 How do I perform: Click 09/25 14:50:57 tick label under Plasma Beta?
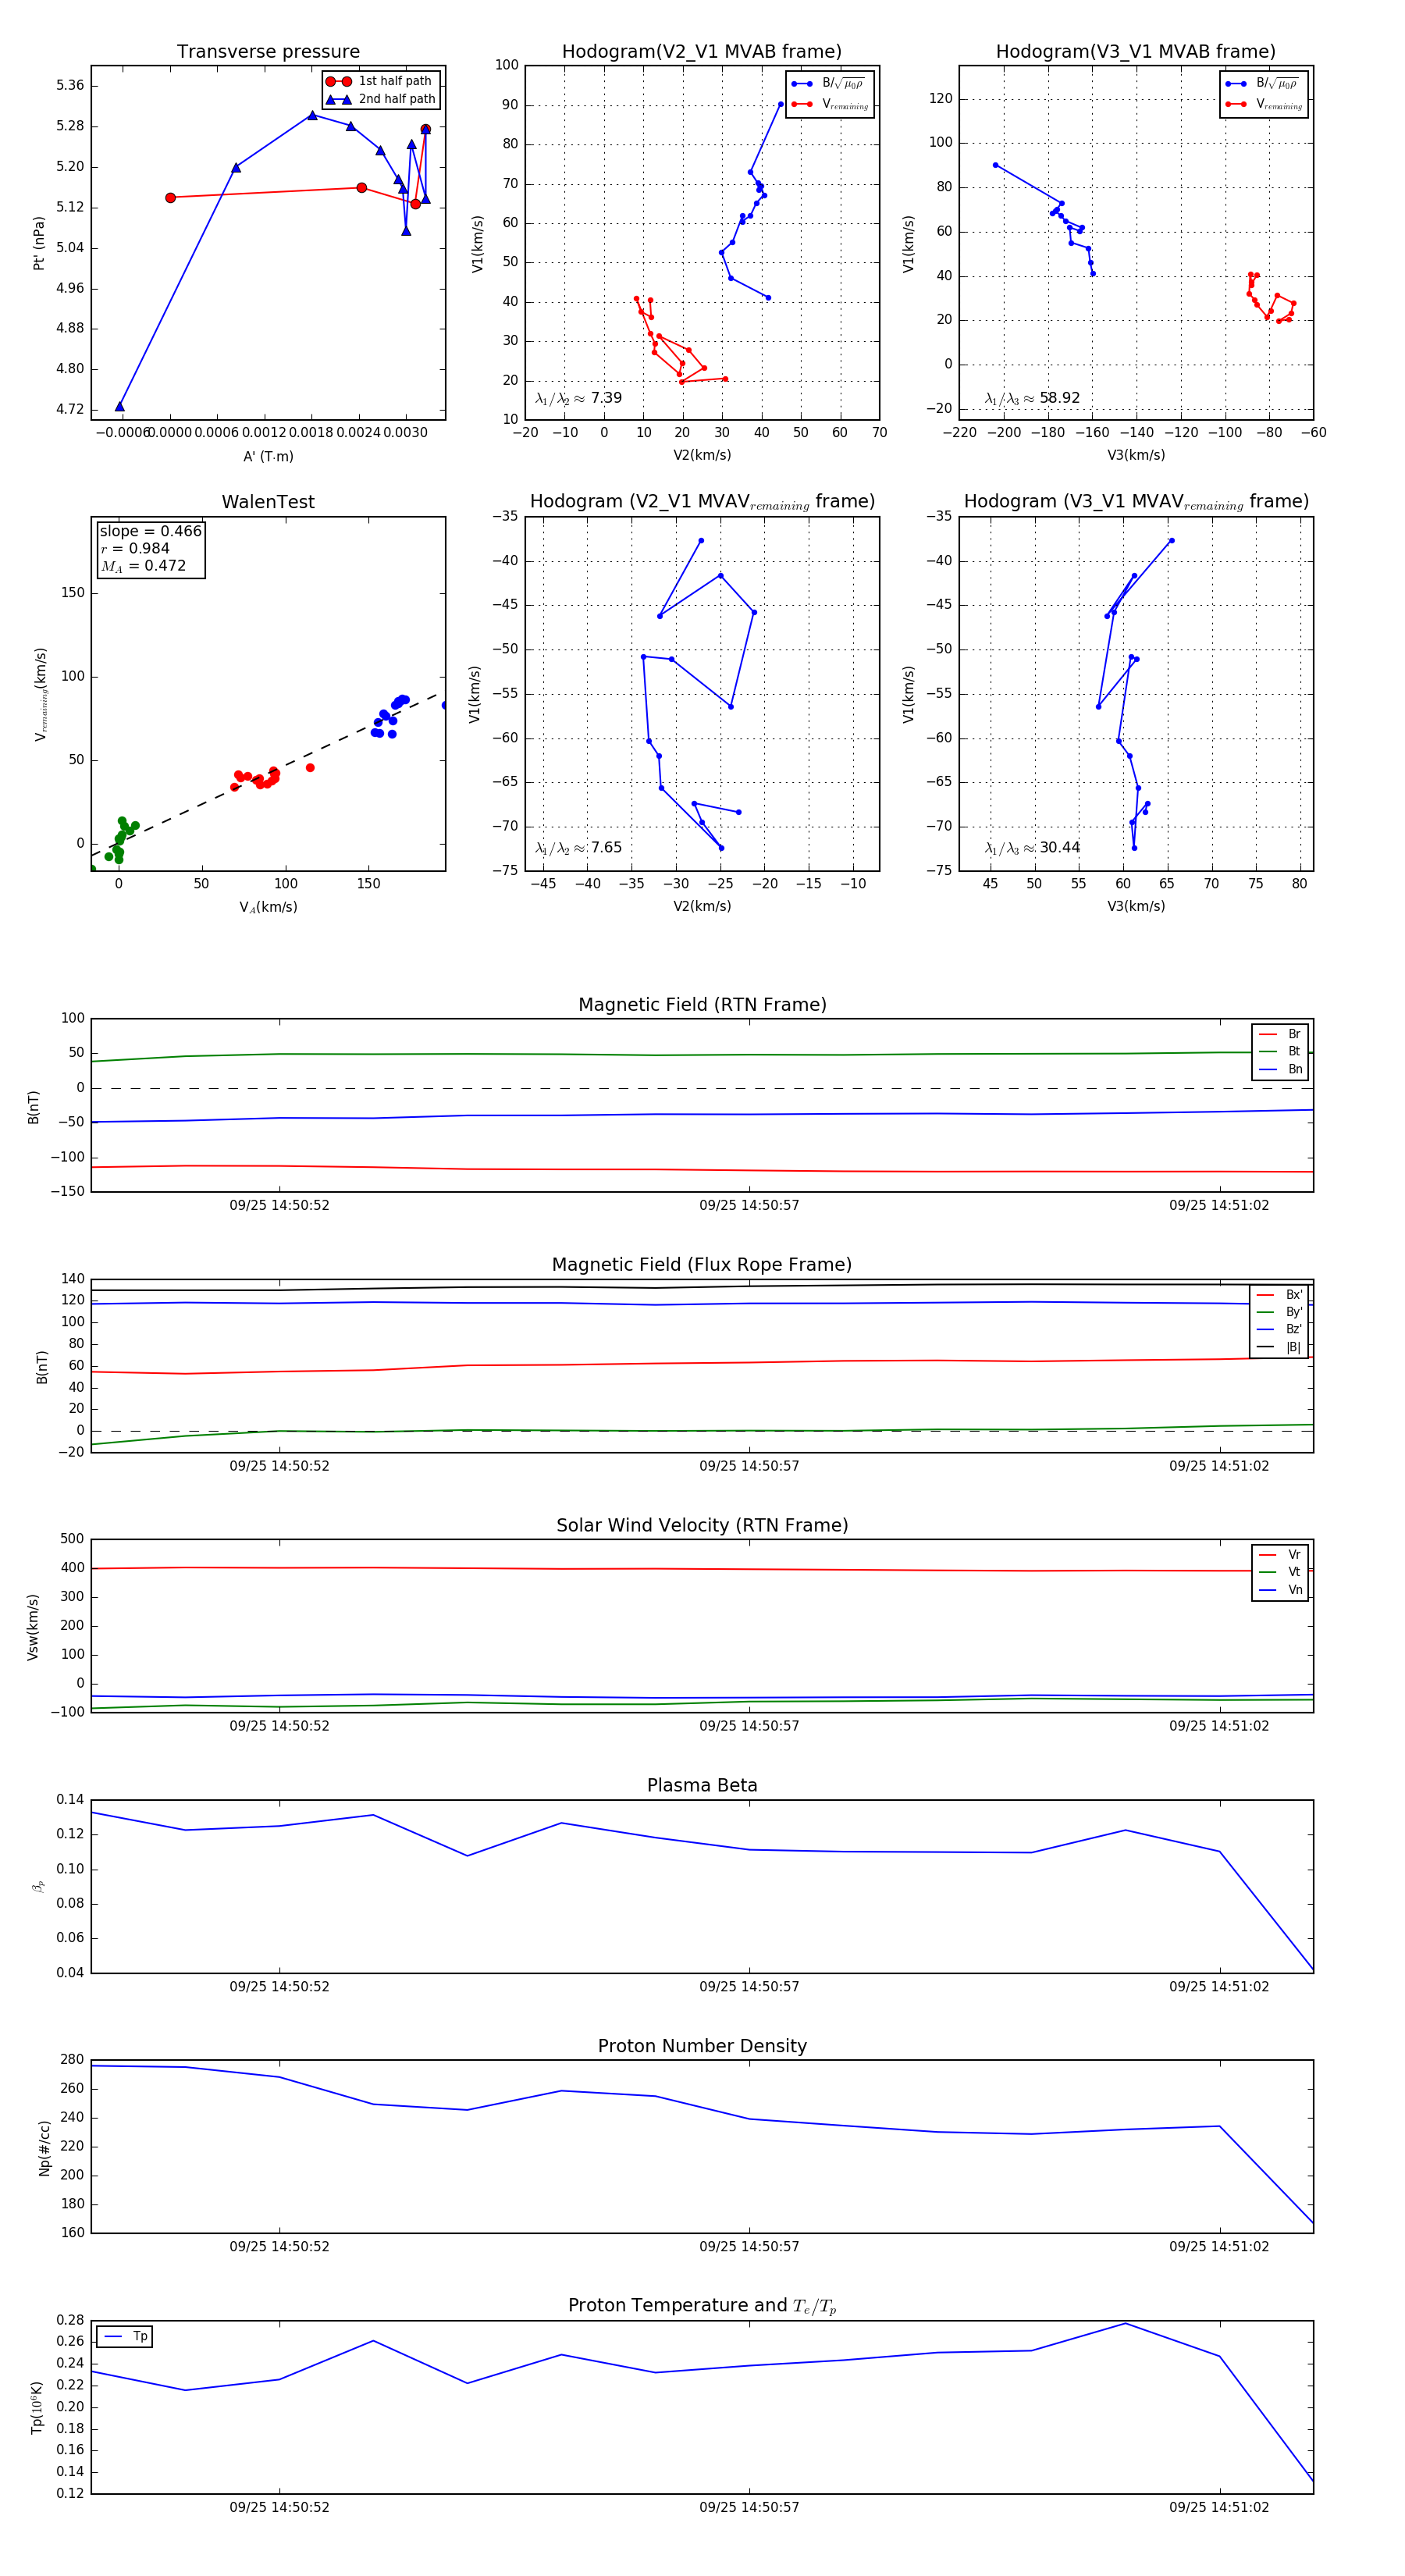(x=749, y=1987)
